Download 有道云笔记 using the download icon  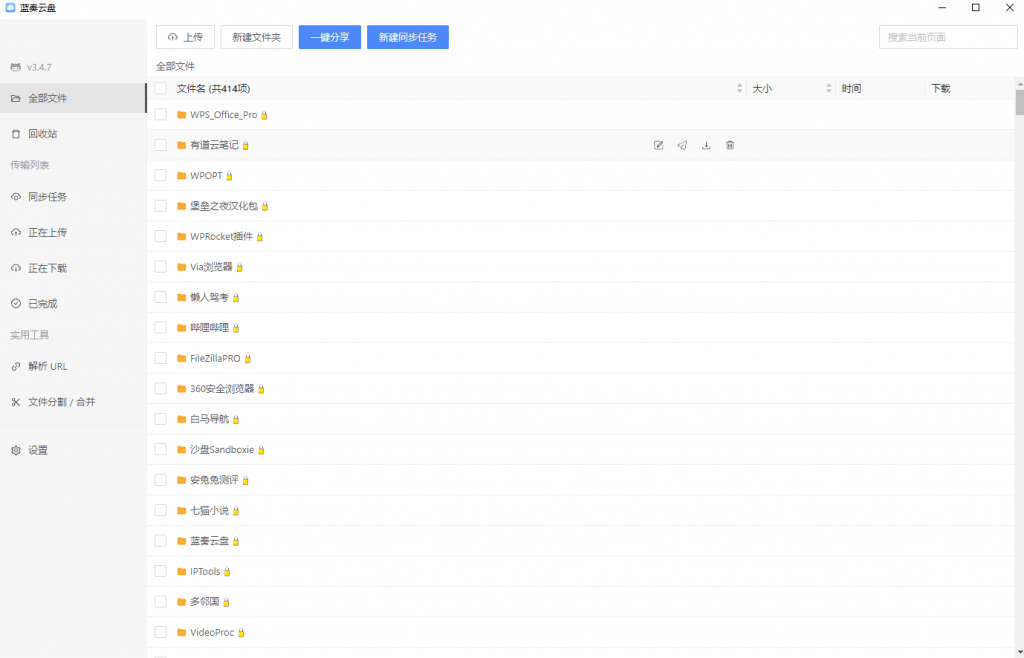click(706, 145)
